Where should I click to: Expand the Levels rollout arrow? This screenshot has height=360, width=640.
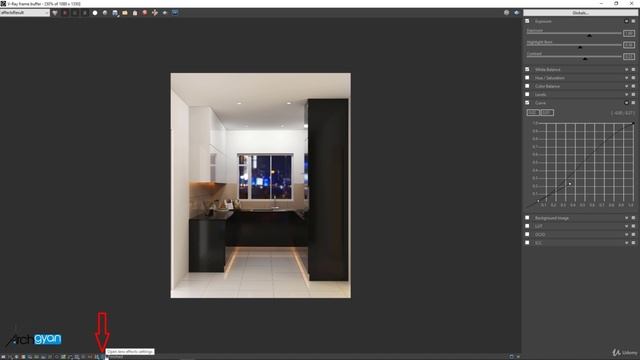tap(627, 94)
